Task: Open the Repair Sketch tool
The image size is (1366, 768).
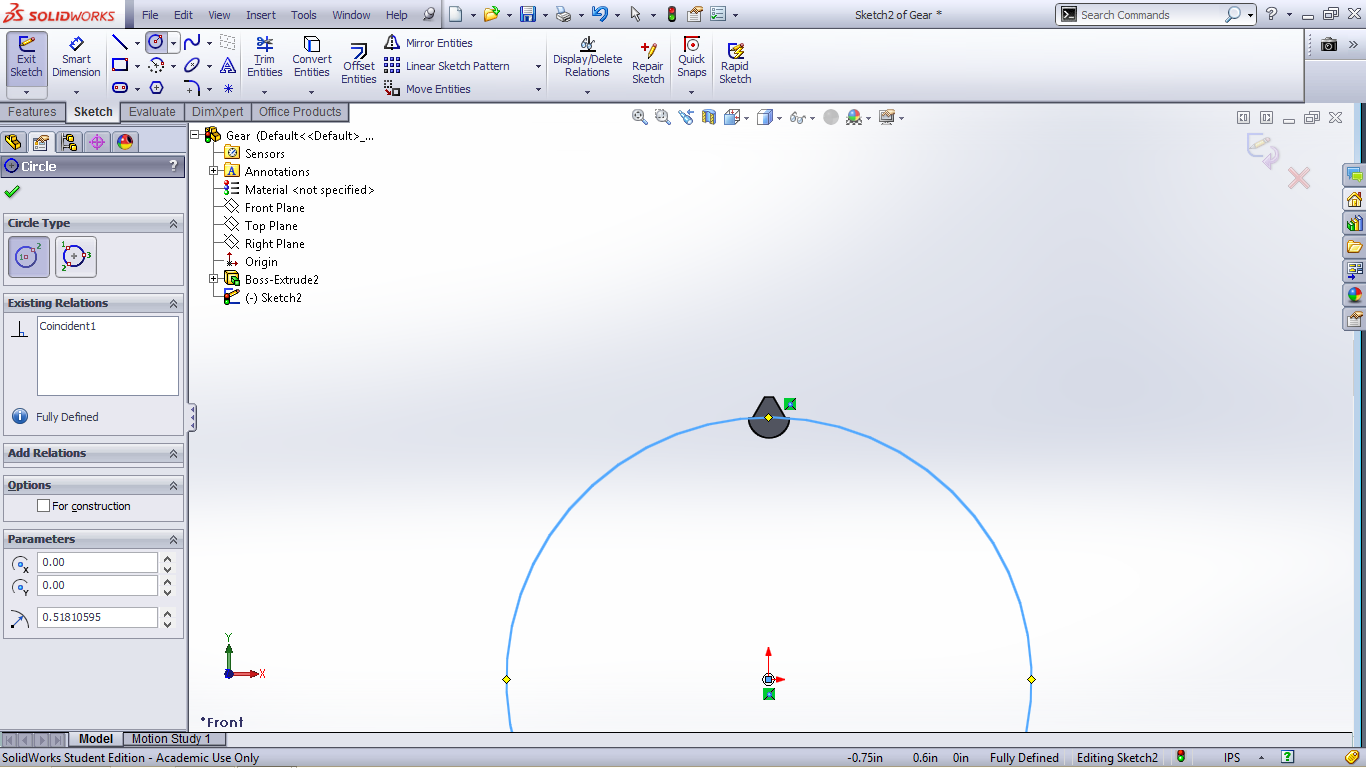Action: (647, 64)
